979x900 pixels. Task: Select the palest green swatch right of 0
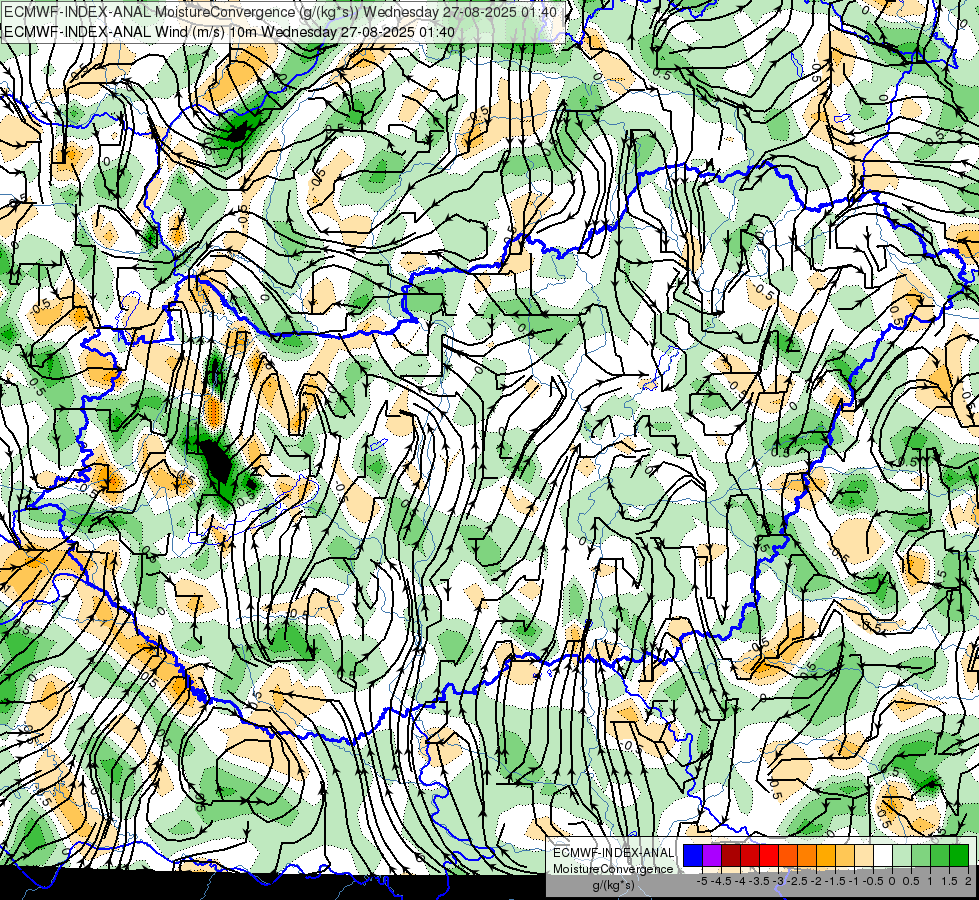coord(902,856)
